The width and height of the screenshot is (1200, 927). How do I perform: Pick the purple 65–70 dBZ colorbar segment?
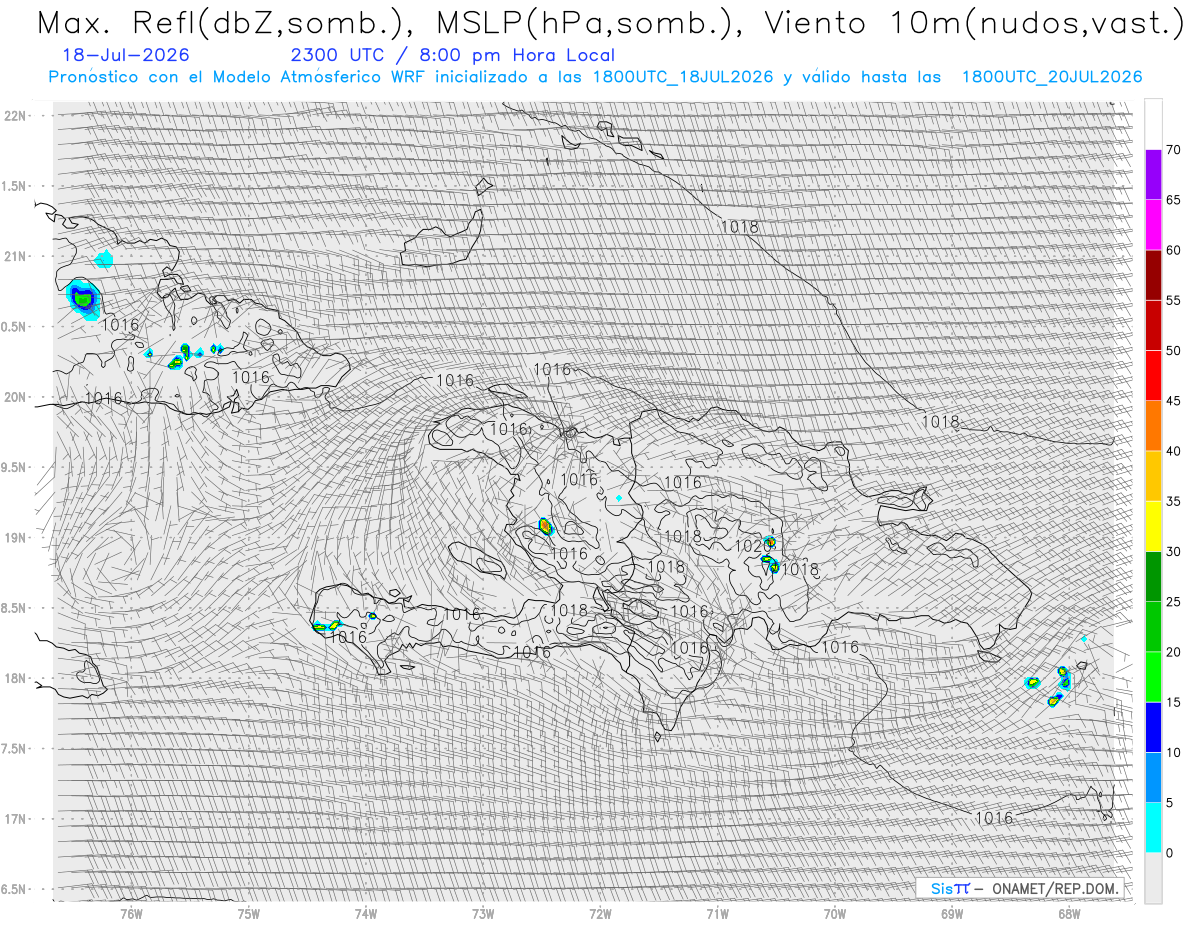(1153, 175)
